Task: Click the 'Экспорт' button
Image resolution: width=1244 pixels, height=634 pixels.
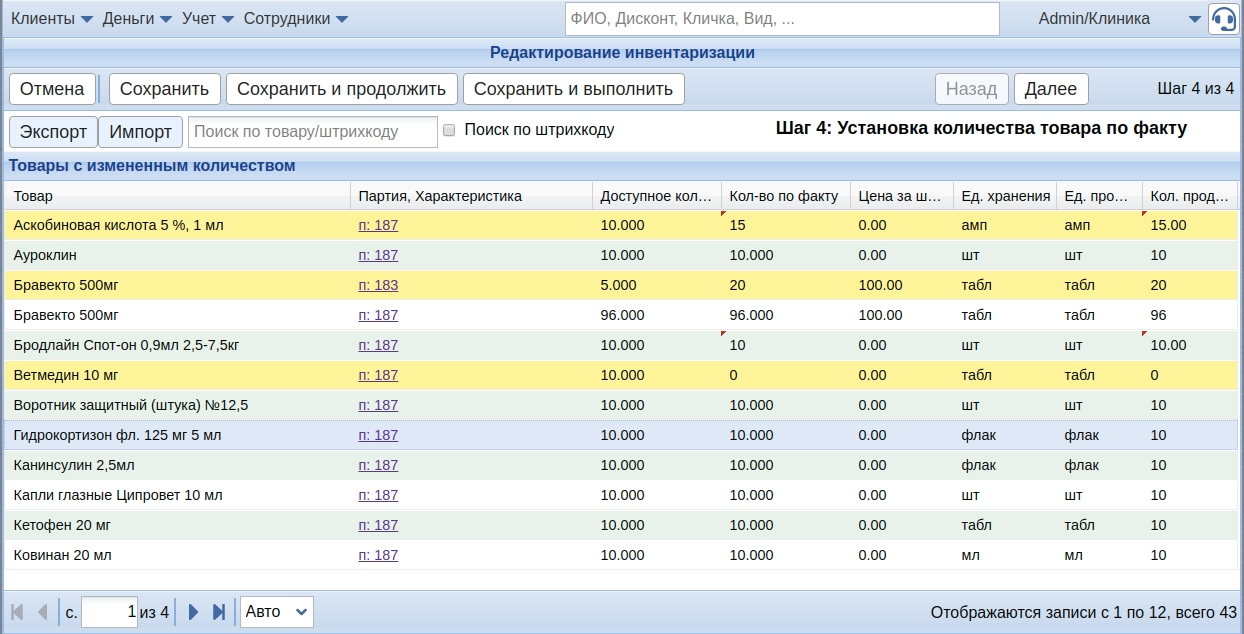Action: pyautogui.click(x=54, y=131)
